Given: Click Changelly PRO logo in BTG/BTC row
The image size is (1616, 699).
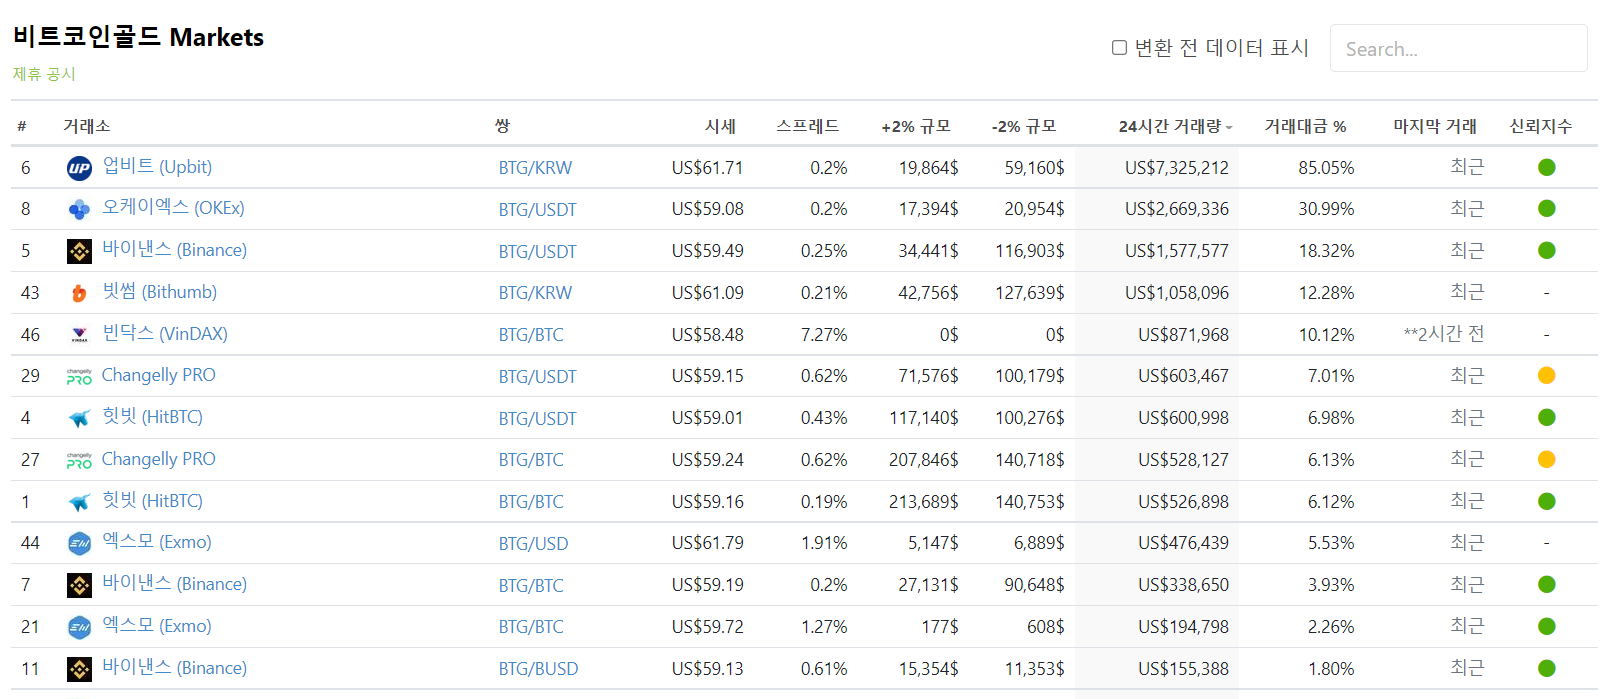Looking at the screenshot, I should (79, 460).
